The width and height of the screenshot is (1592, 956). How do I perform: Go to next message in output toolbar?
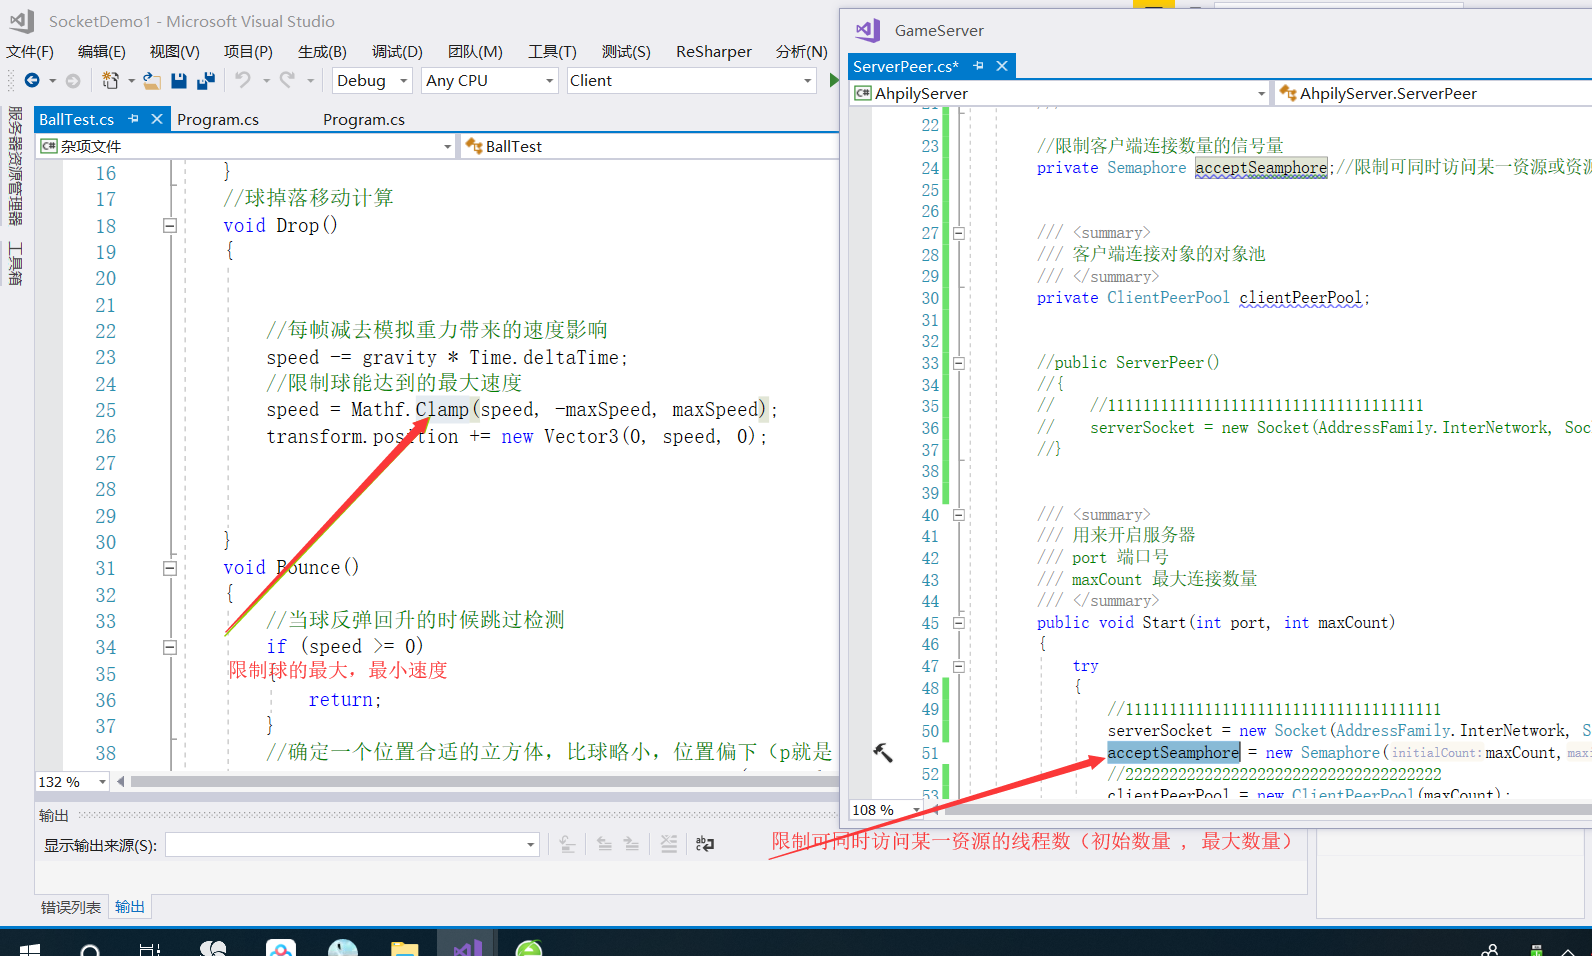(x=631, y=844)
